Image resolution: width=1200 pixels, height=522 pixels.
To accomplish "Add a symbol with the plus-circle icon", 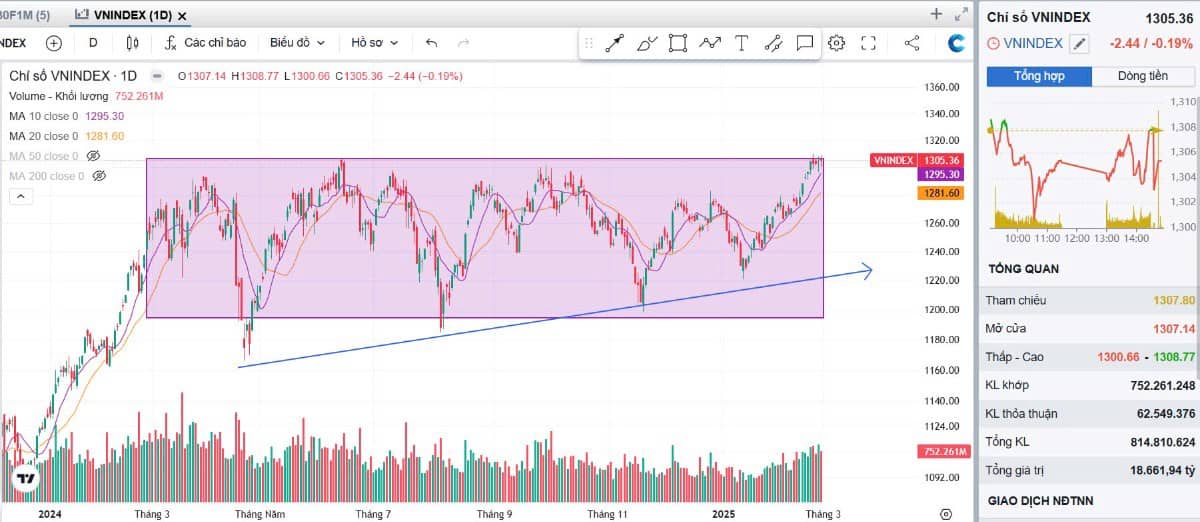I will pos(54,43).
